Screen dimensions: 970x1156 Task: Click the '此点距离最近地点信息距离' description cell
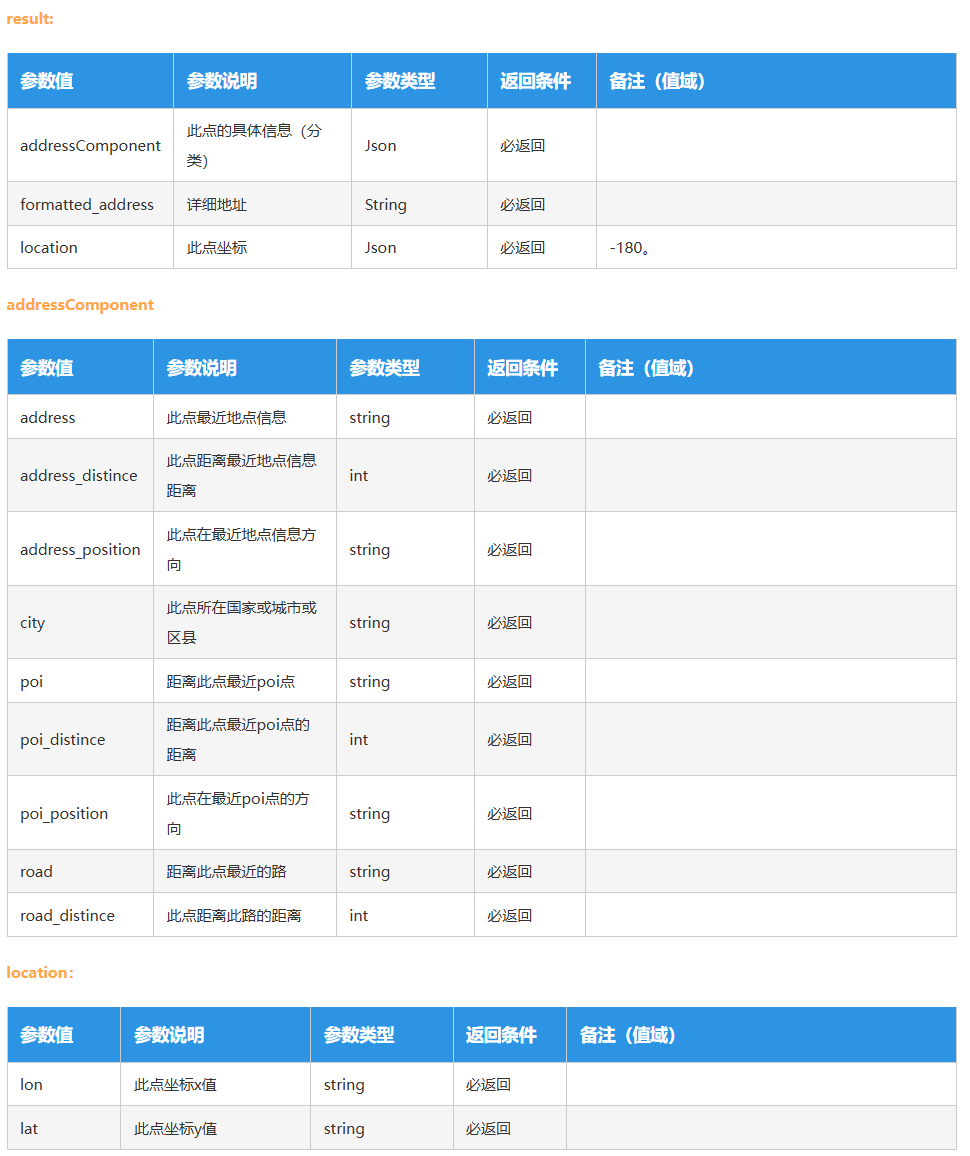point(245,476)
